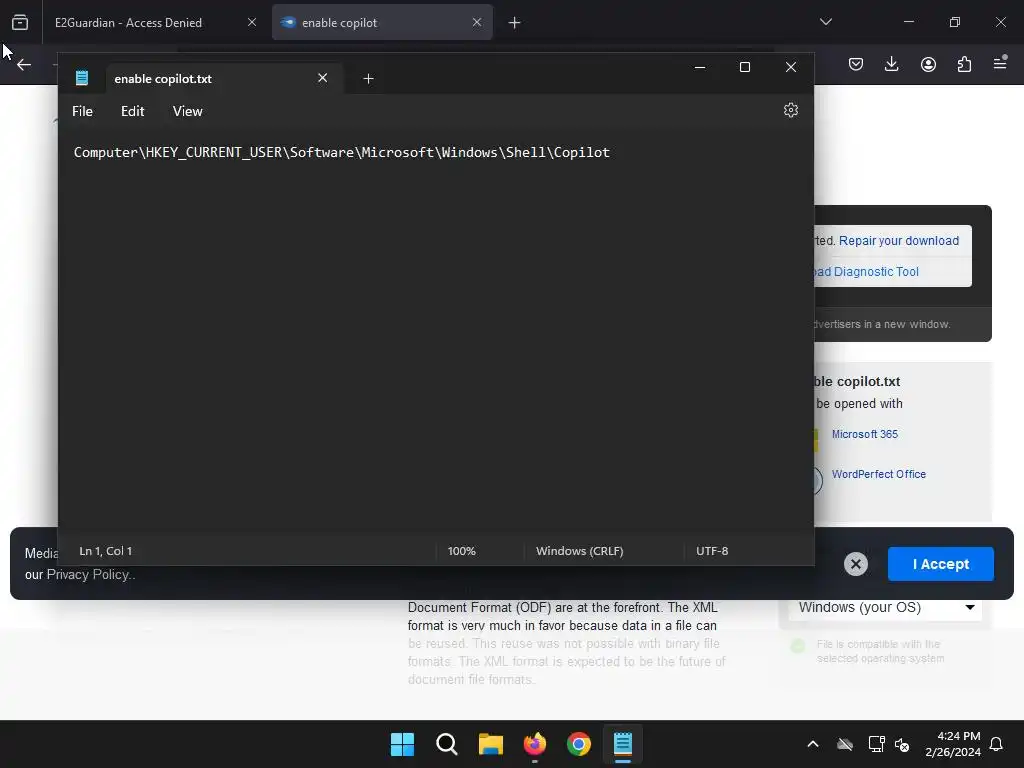The width and height of the screenshot is (1024, 768).
Task: Click the I Accept cookie button
Action: point(940,564)
